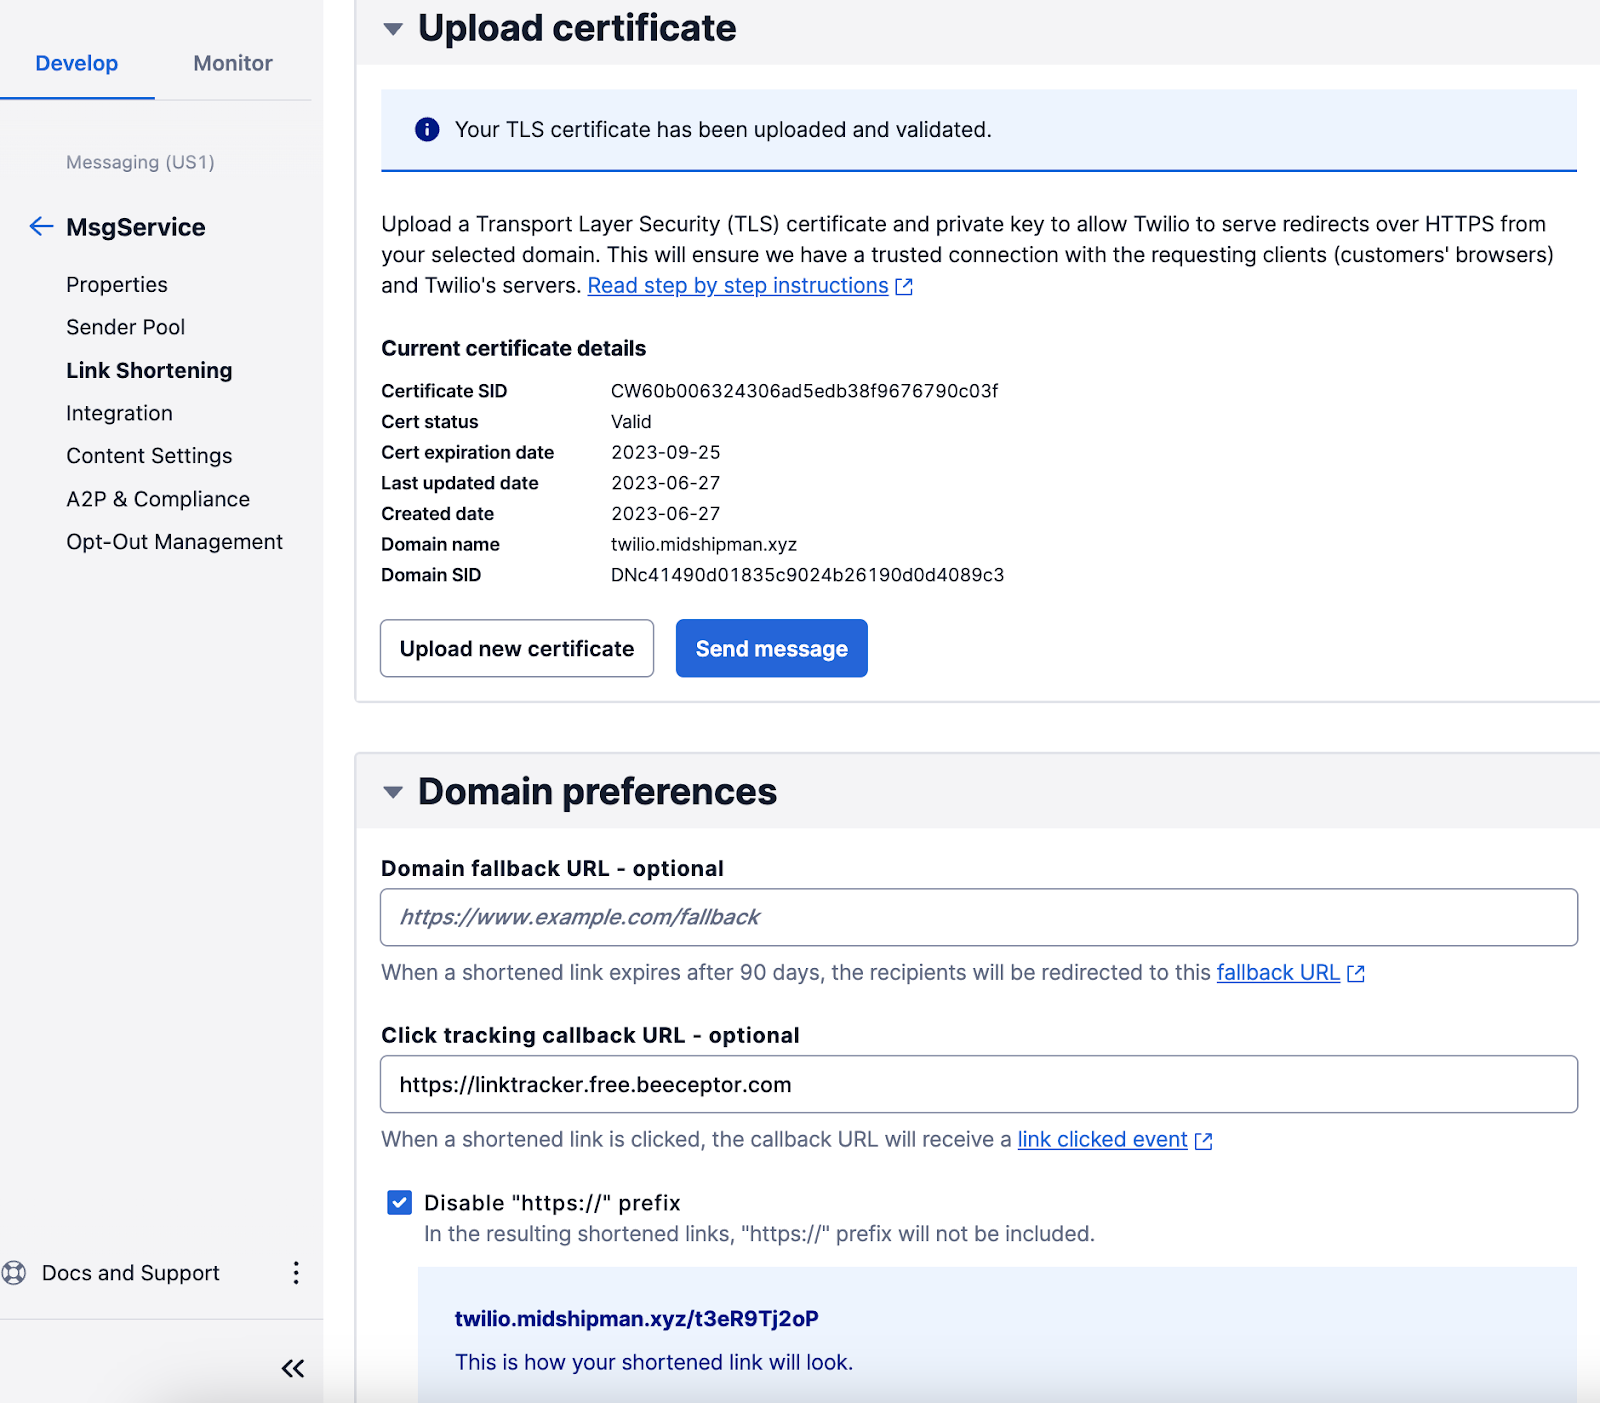
Task: Click the Send message button
Action: 771,648
